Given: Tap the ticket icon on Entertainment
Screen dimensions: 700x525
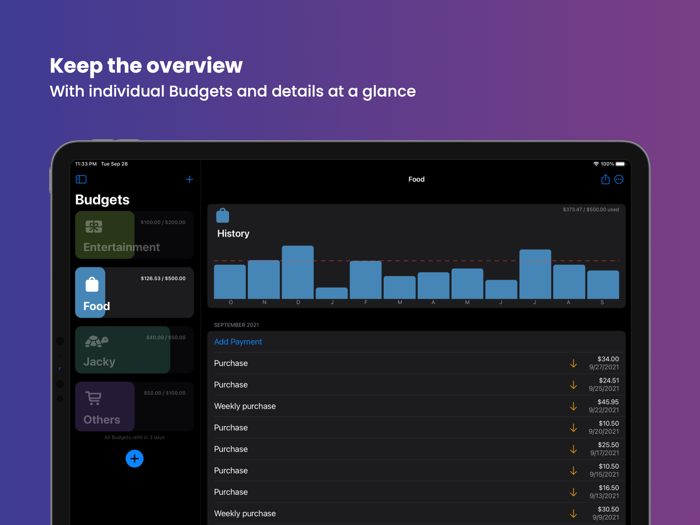Looking at the screenshot, I should tap(94, 227).
